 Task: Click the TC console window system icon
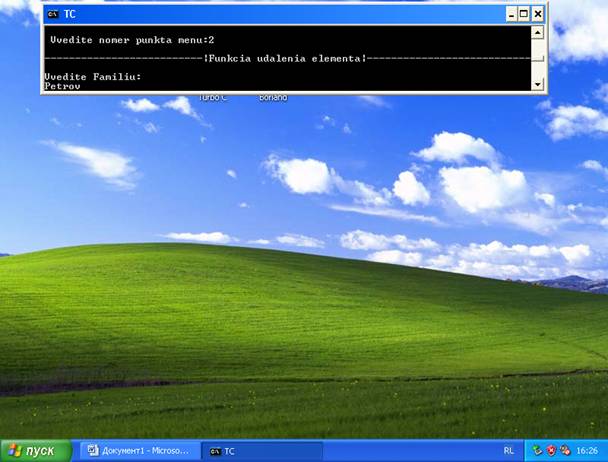click(x=53, y=14)
